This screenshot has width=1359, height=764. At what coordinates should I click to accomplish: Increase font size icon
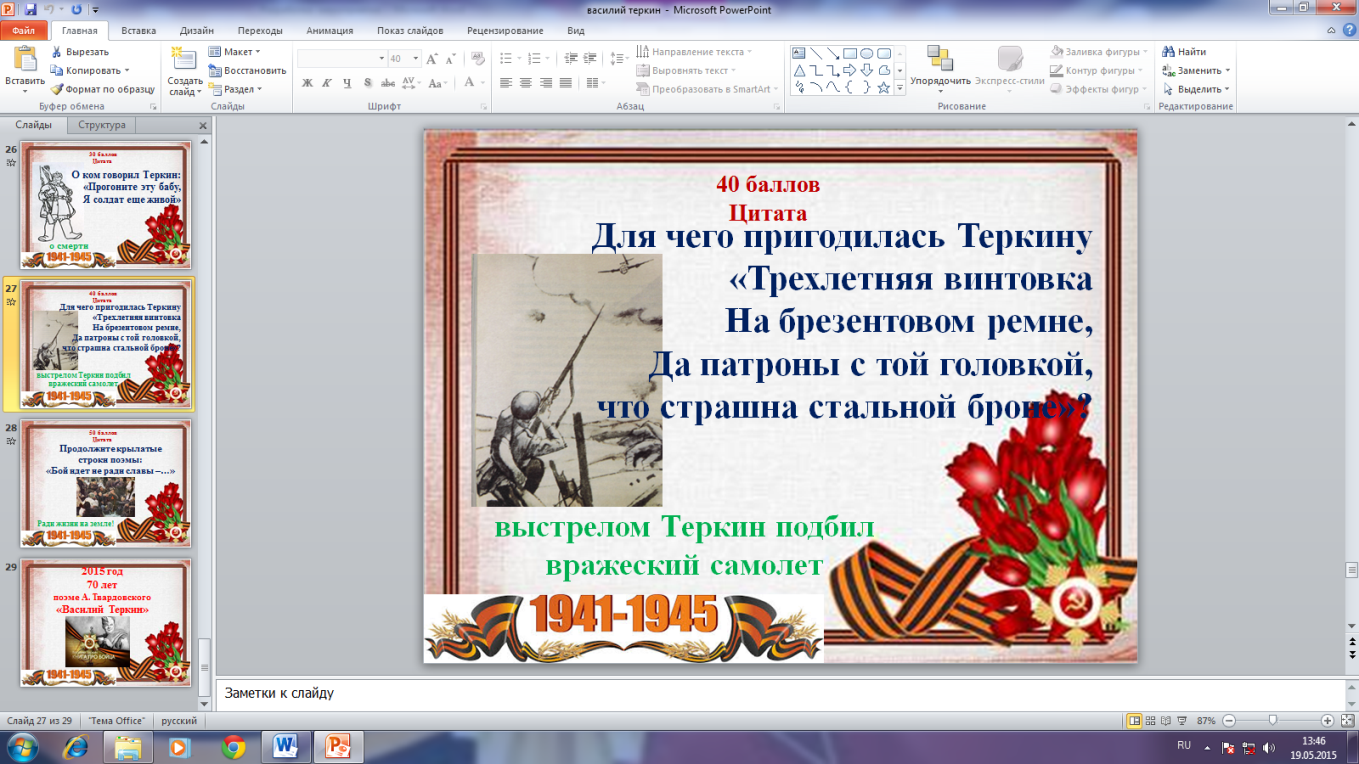(433, 58)
